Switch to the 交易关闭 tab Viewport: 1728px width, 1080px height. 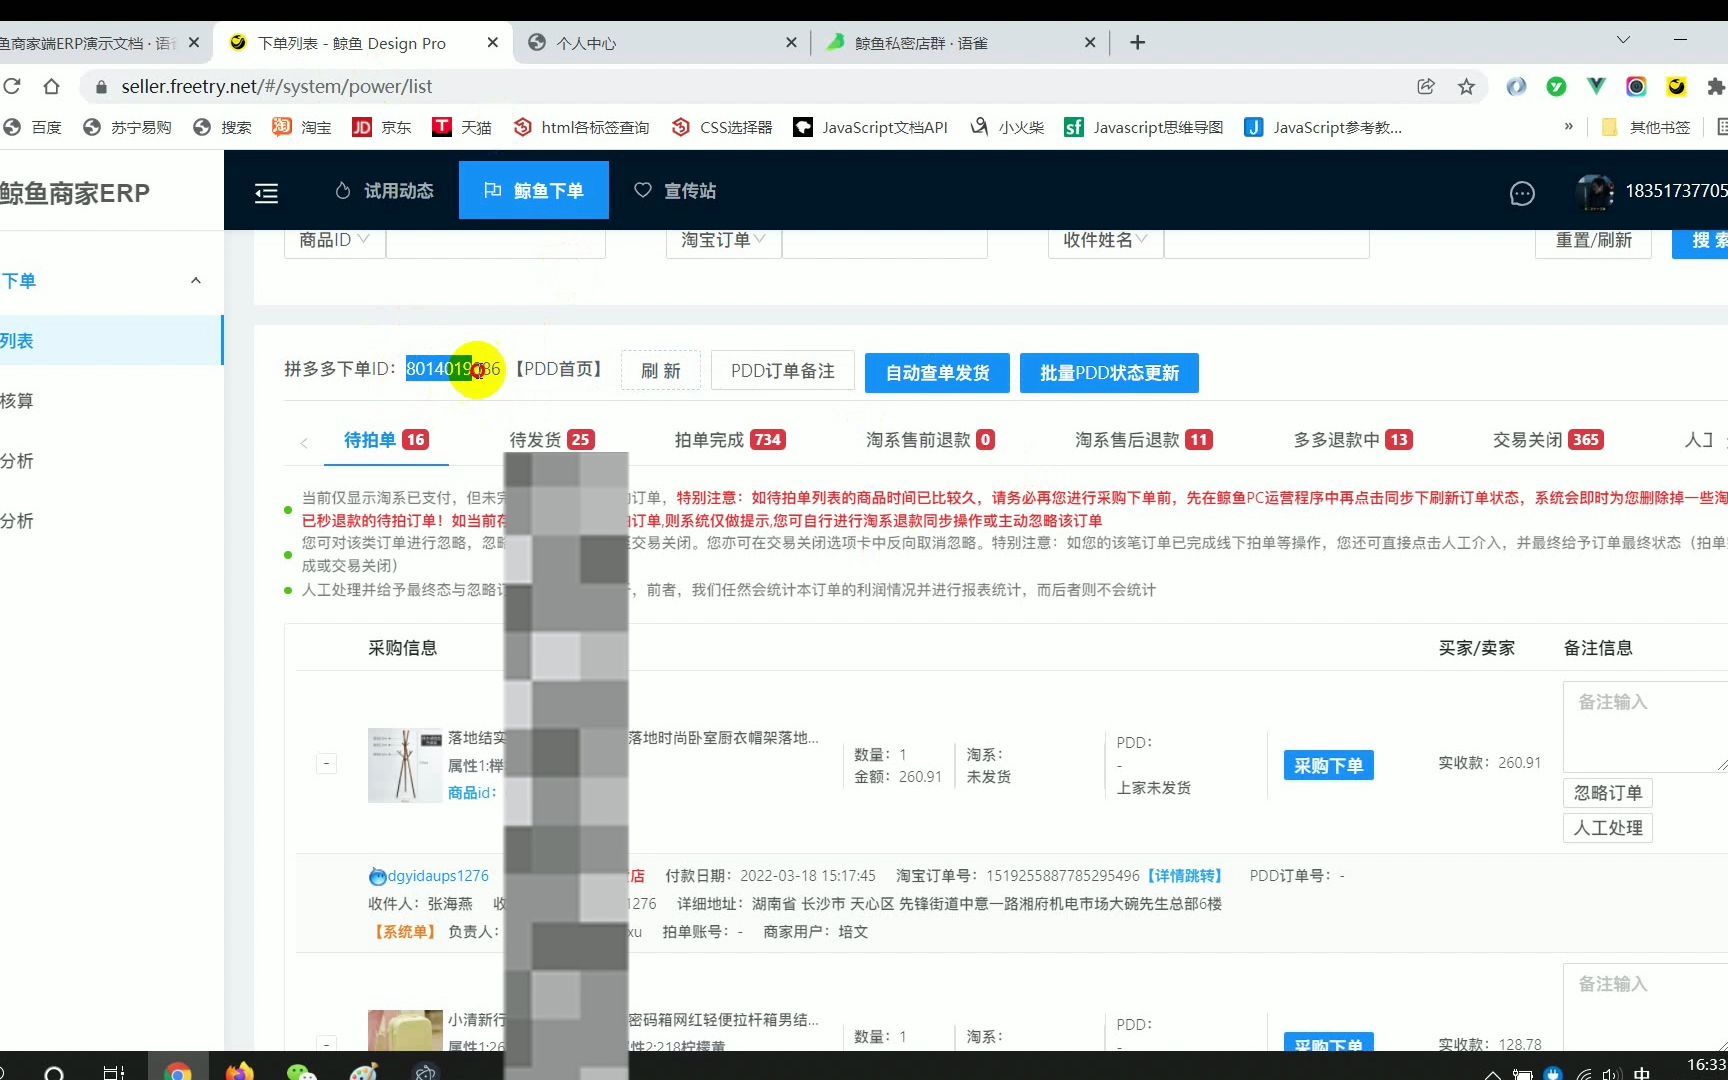[x=1548, y=440]
